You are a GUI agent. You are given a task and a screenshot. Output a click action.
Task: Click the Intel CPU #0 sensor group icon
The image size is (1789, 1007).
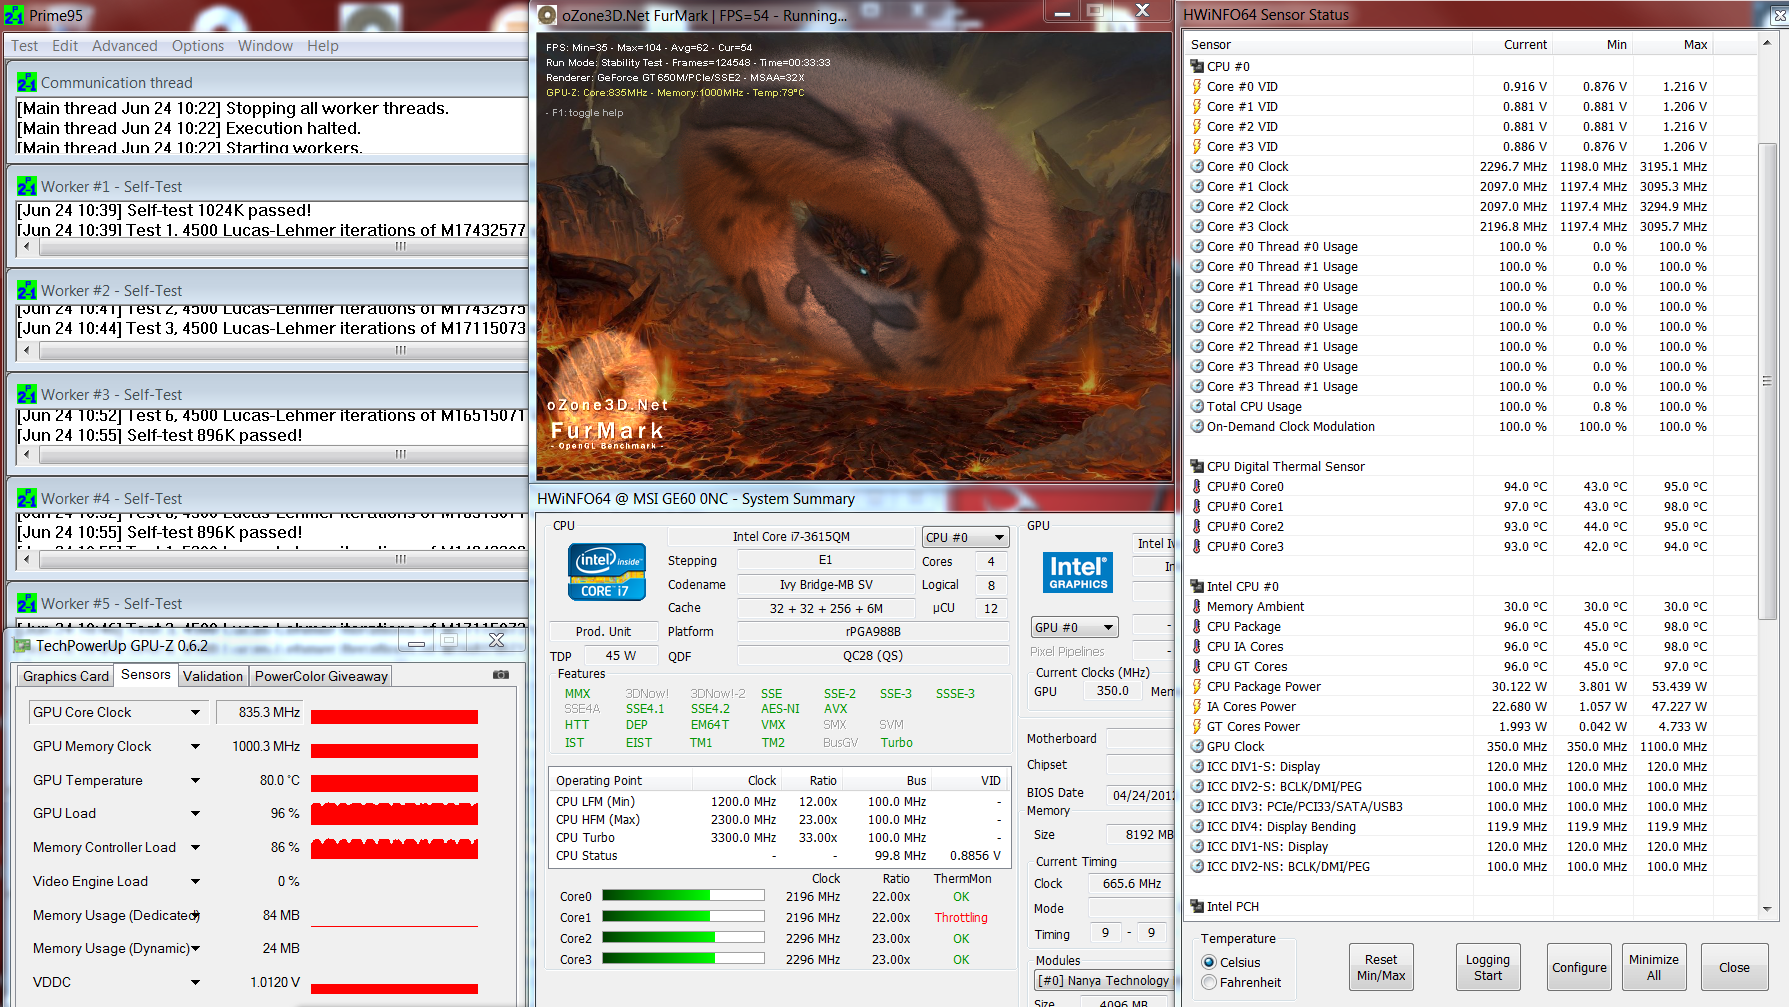[x=1197, y=586]
